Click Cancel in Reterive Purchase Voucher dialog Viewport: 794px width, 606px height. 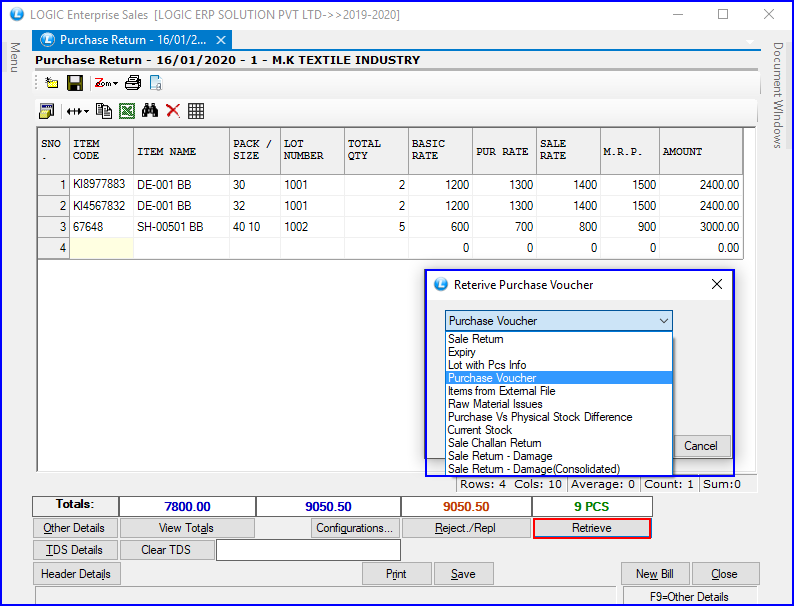(x=701, y=446)
